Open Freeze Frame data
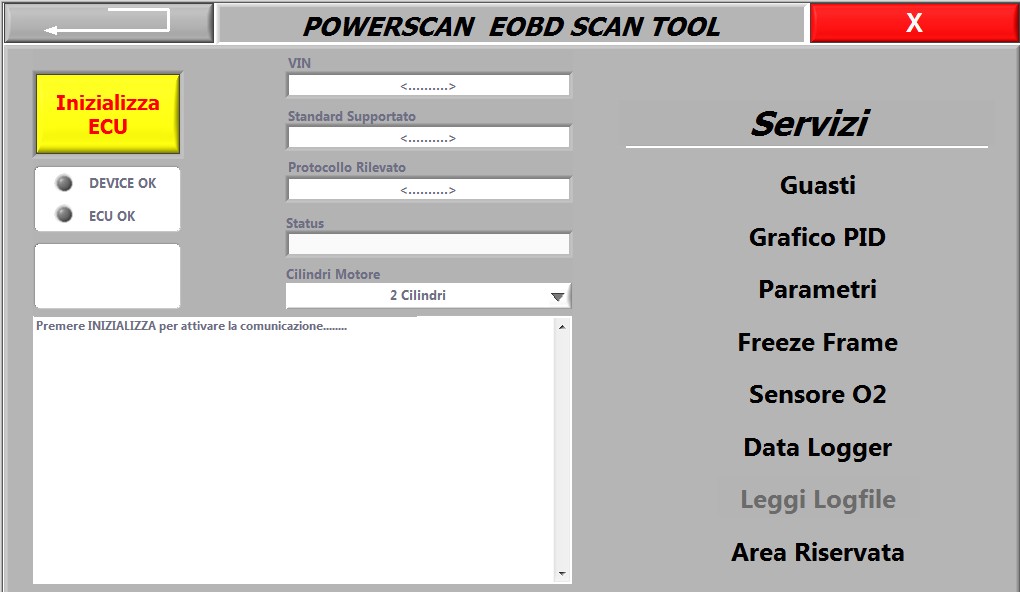 point(817,343)
